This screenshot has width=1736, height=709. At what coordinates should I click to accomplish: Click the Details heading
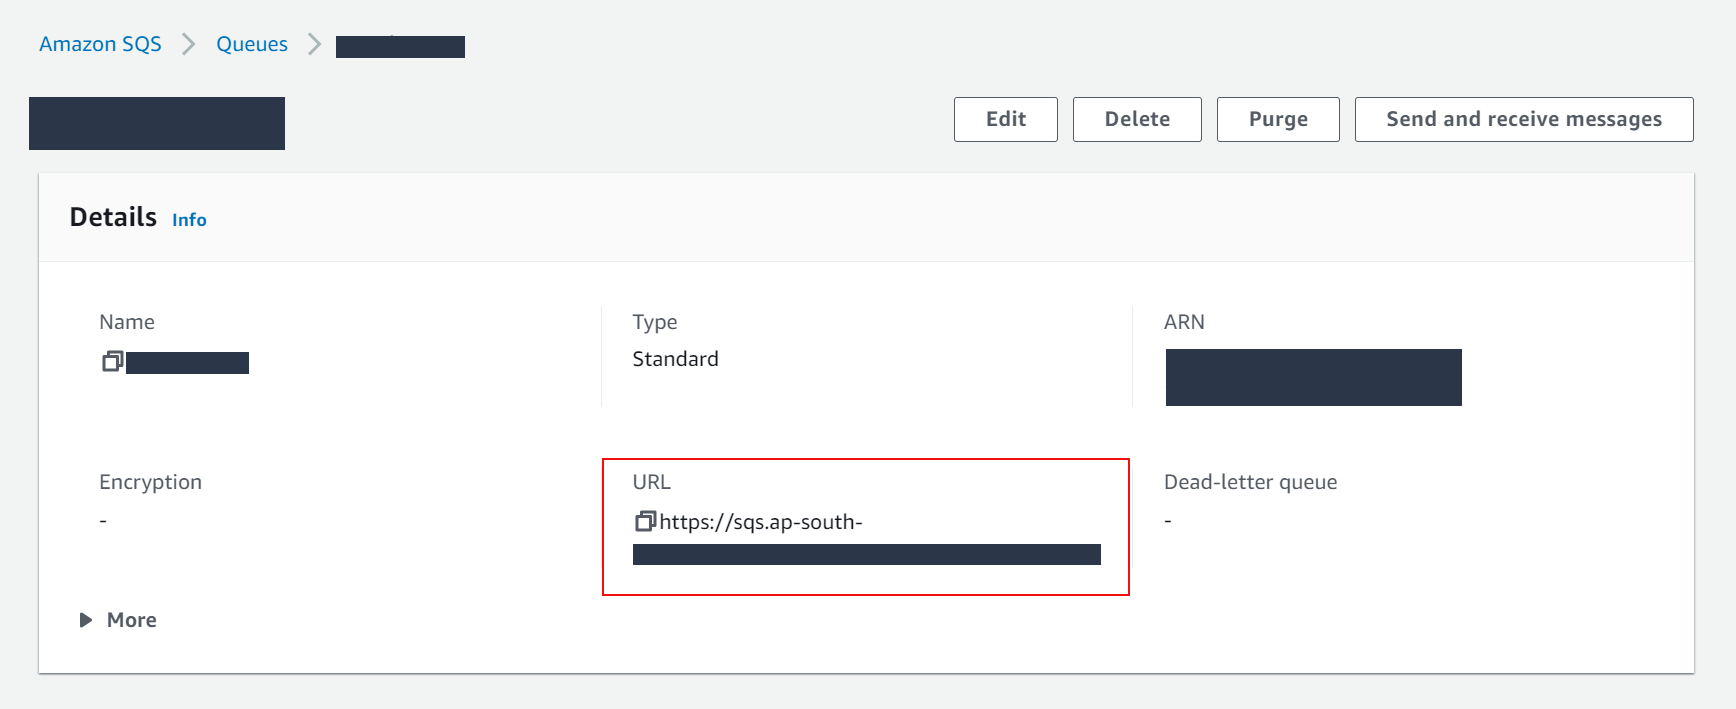point(113,217)
